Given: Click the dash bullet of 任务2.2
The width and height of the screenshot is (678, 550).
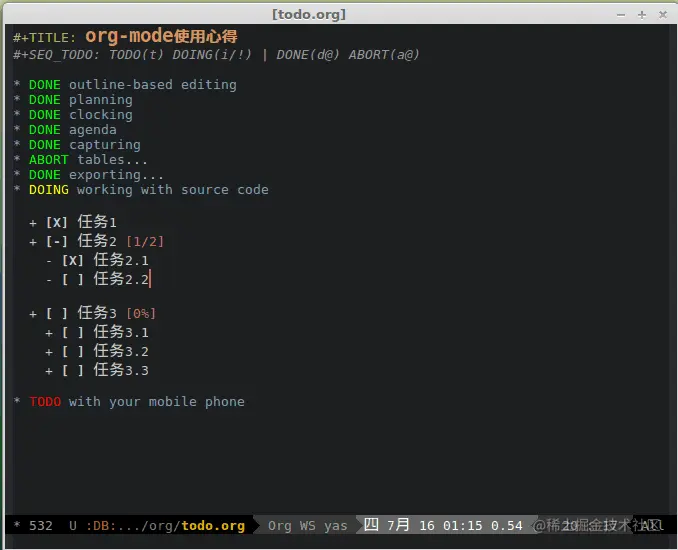Looking at the screenshot, I should (49, 280).
